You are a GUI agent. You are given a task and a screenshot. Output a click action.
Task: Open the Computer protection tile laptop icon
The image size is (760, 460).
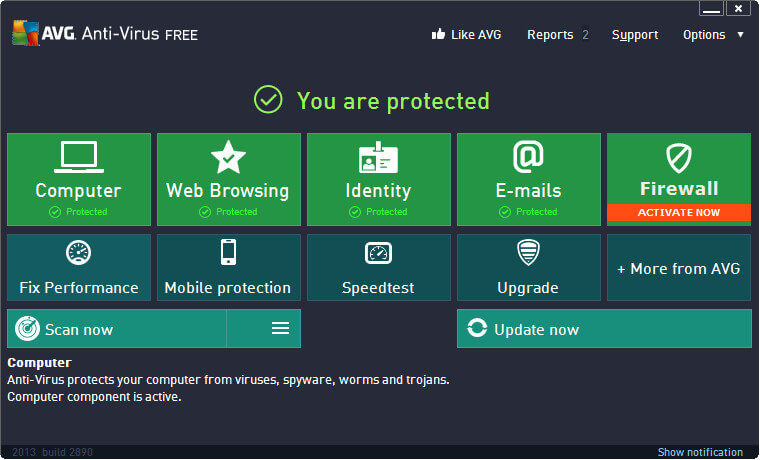pyautogui.click(x=79, y=157)
